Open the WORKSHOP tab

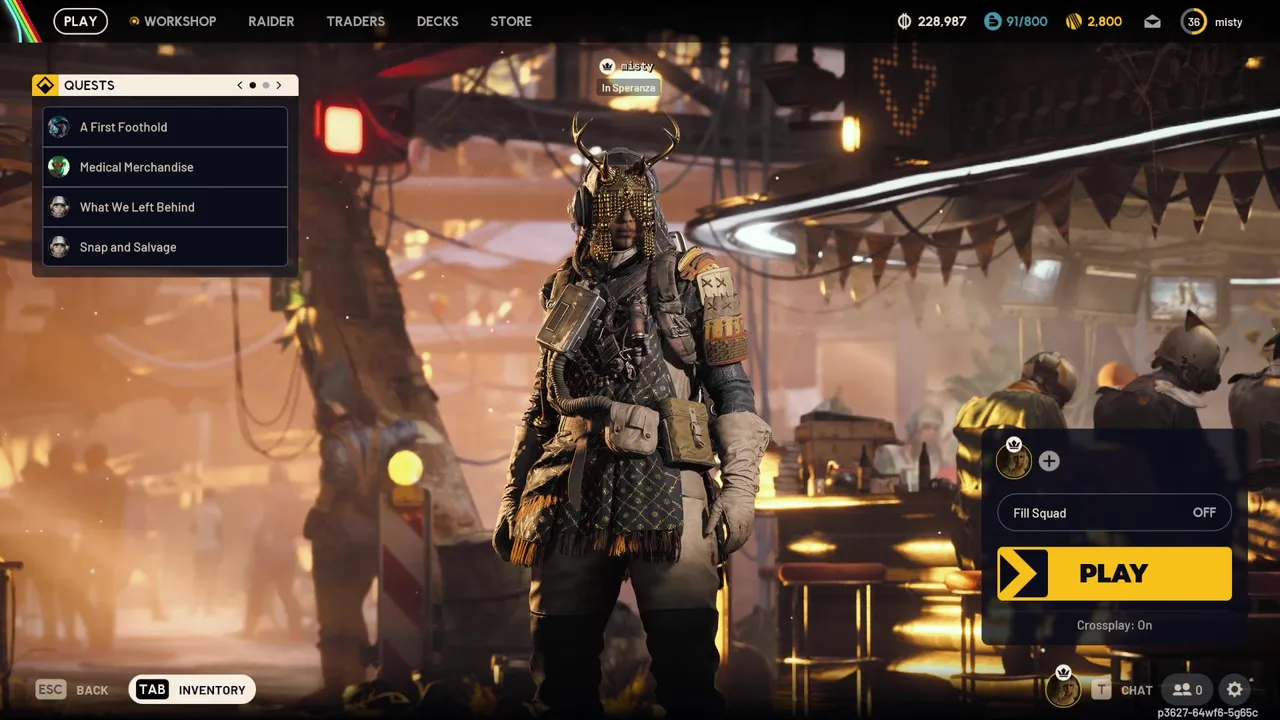click(179, 21)
